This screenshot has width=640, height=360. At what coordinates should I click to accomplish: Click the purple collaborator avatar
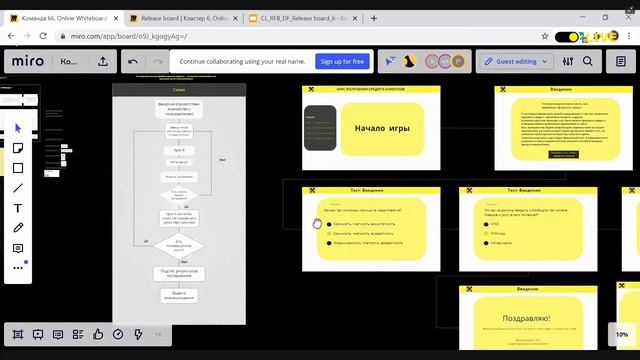(x=445, y=62)
